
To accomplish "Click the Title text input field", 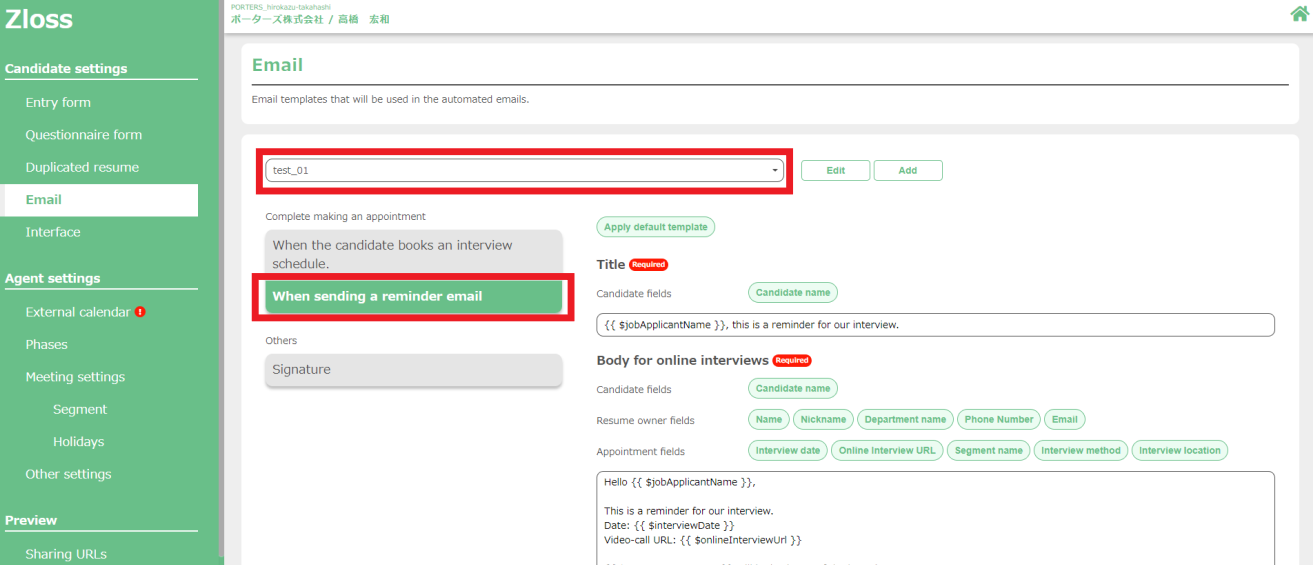I will pyautogui.click(x=935, y=325).
